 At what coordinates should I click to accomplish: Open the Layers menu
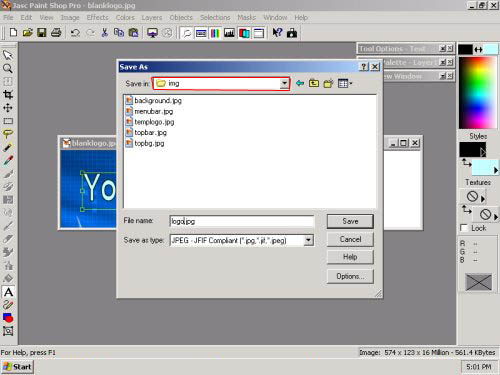click(152, 17)
